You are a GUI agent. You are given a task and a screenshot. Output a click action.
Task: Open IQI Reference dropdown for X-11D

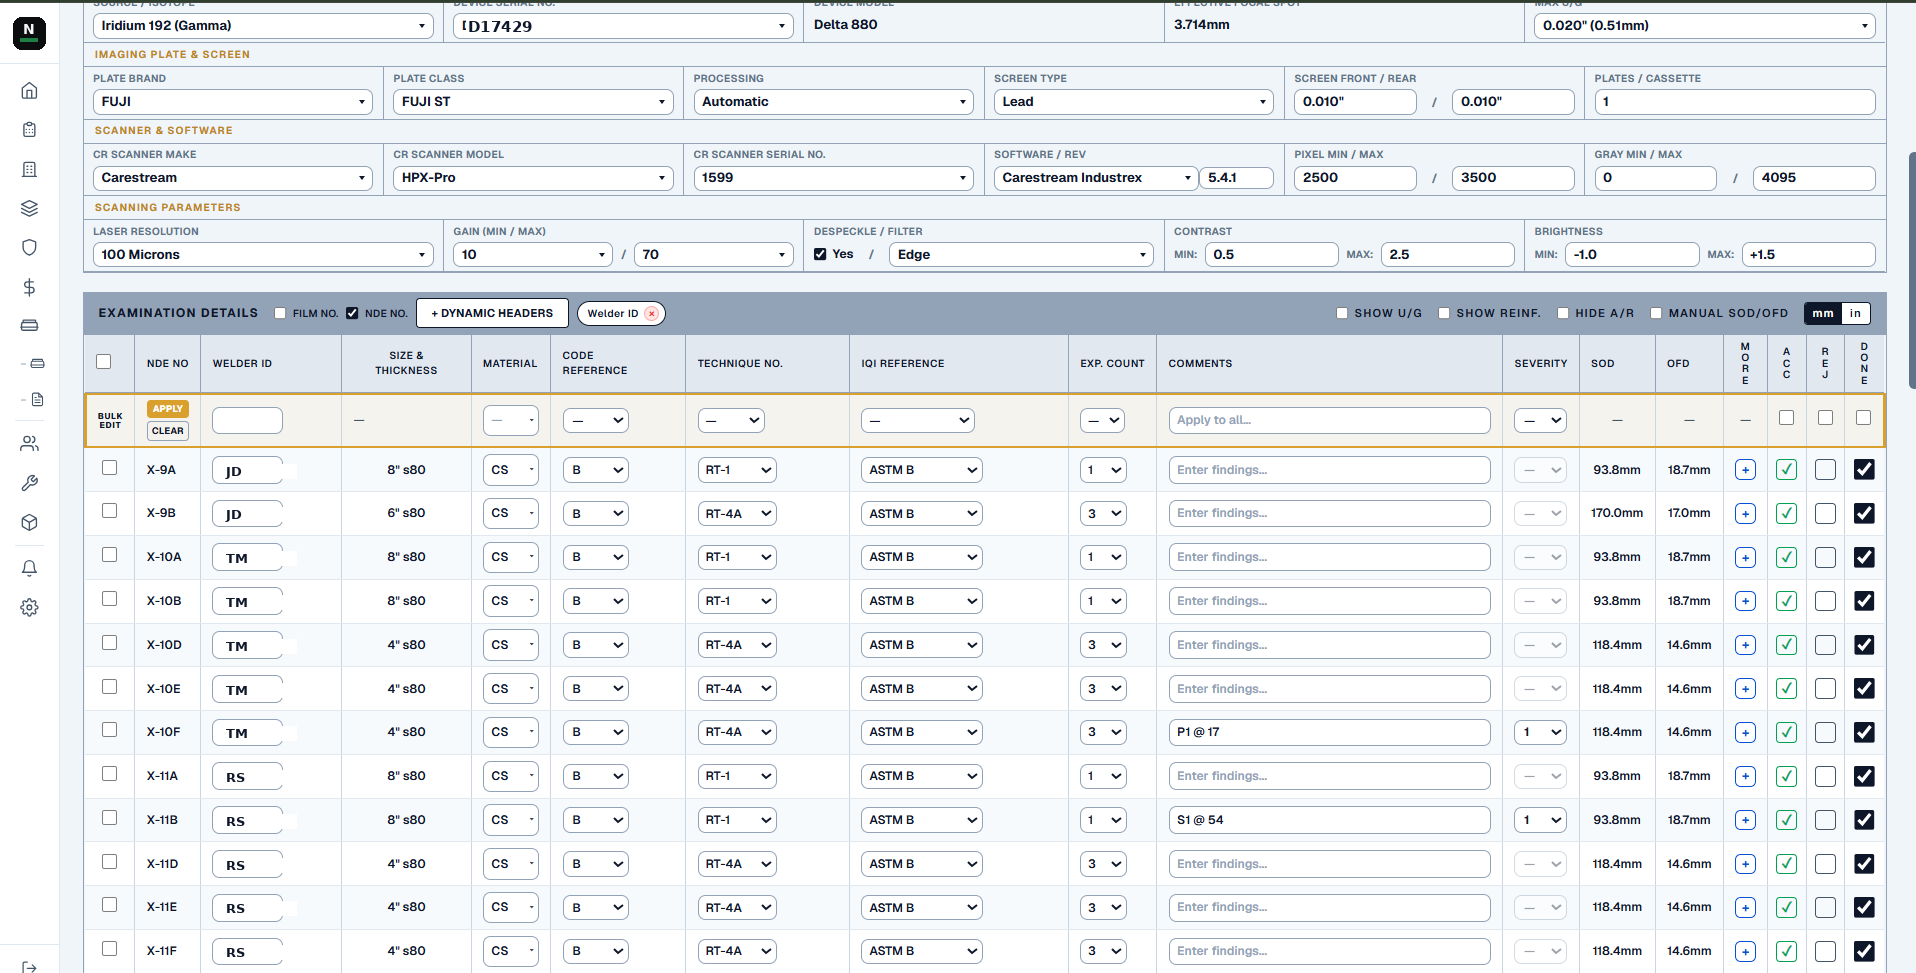click(x=921, y=864)
